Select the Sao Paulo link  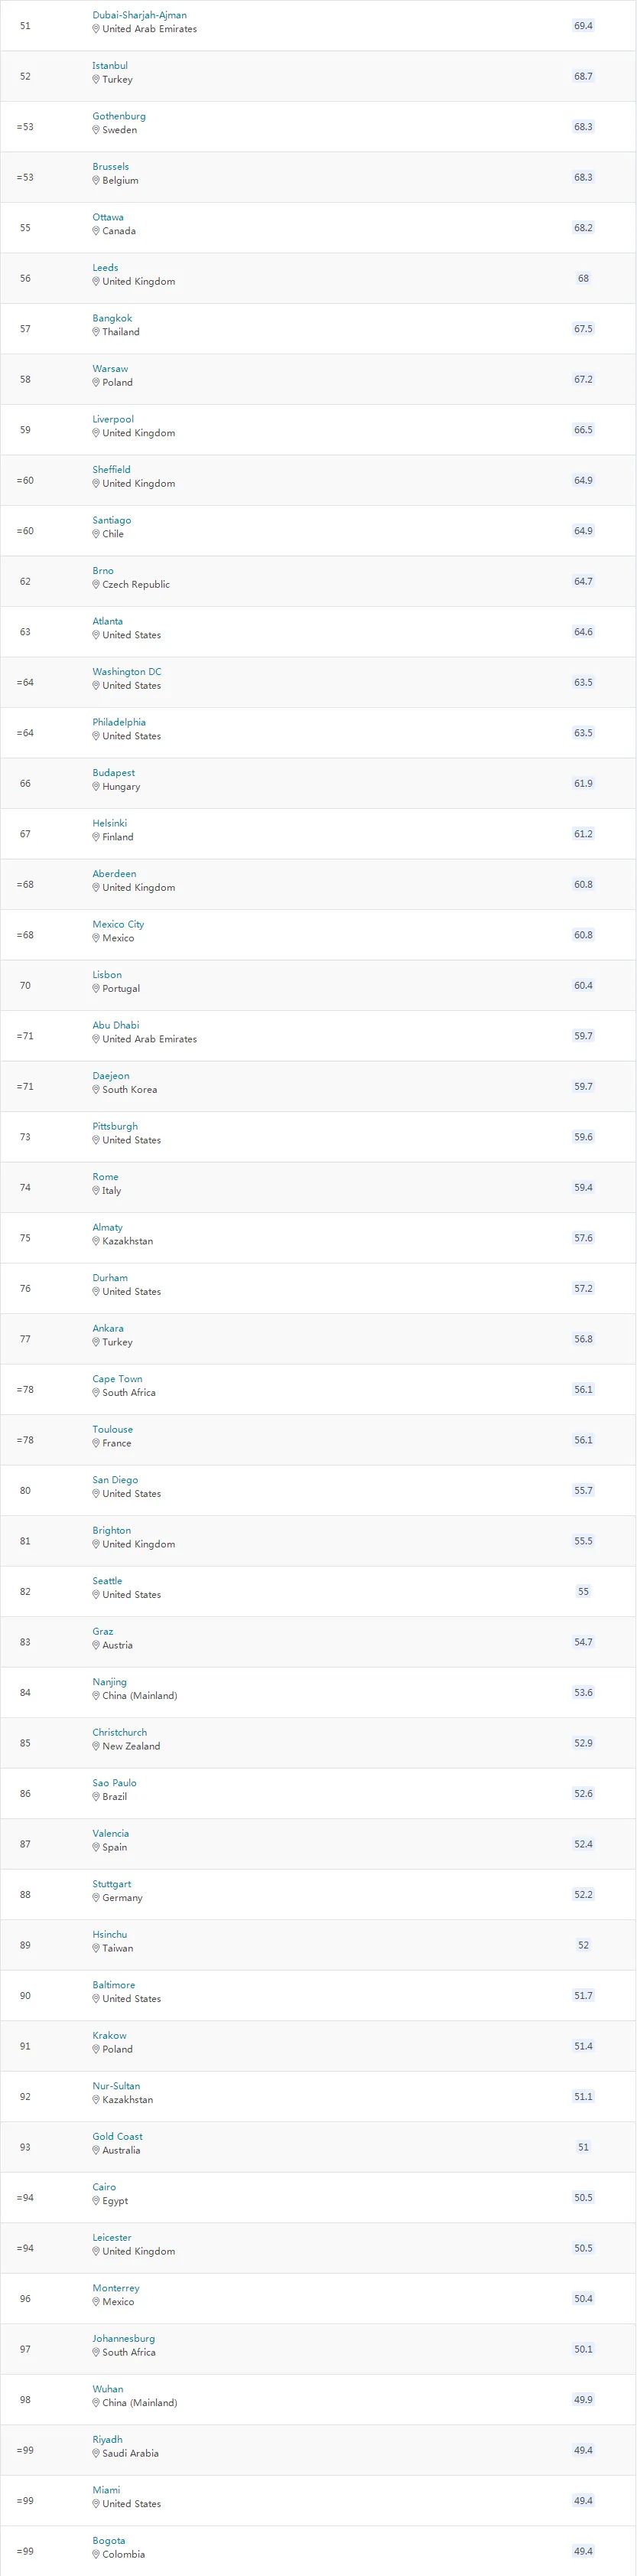click(114, 1783)
